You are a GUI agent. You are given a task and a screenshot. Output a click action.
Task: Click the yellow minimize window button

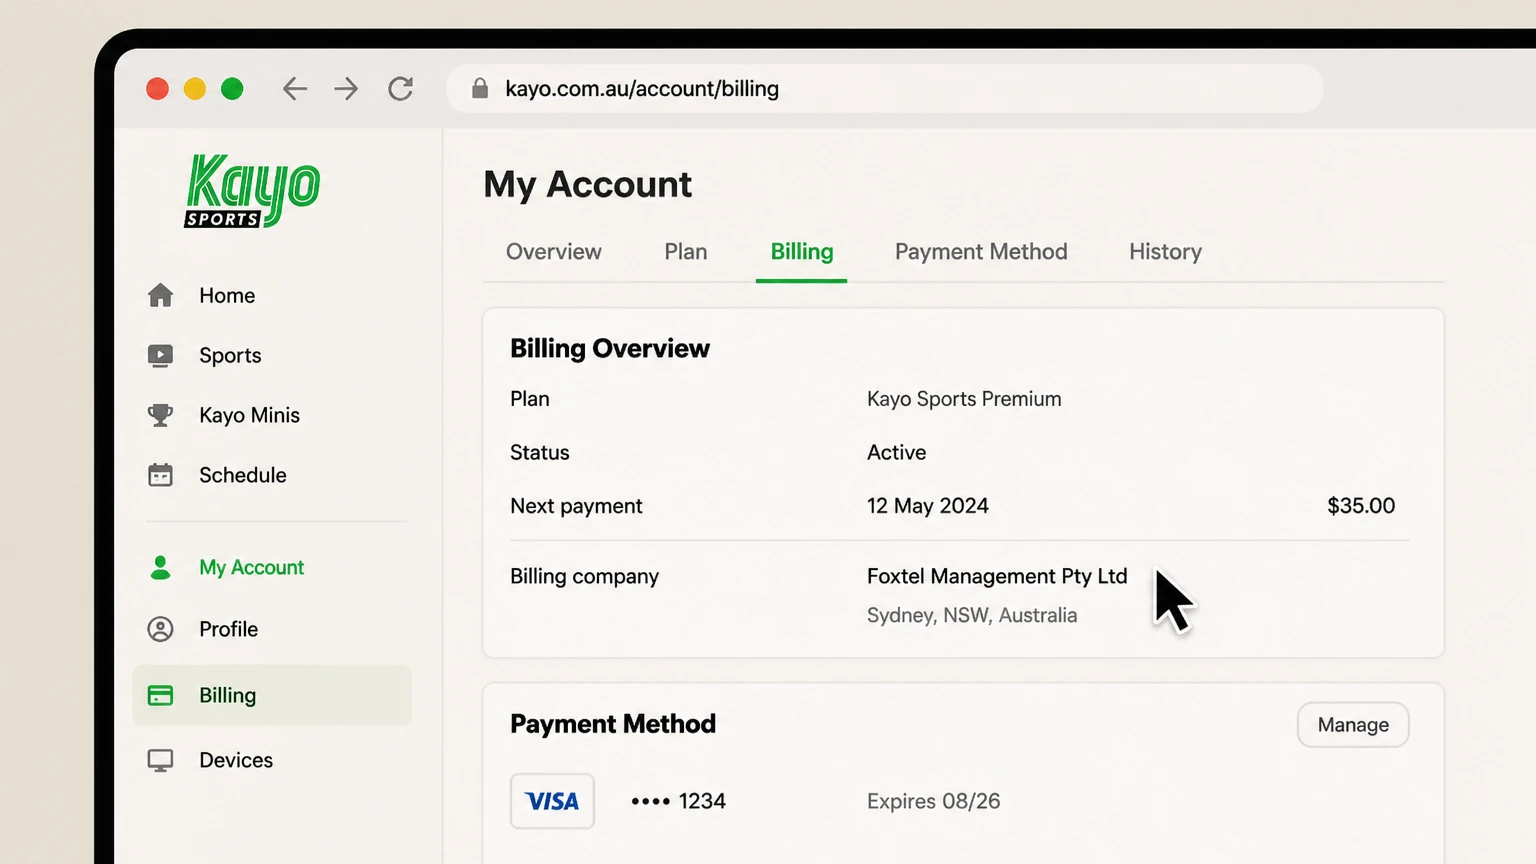pyautogui.click(x=195, y=89)
